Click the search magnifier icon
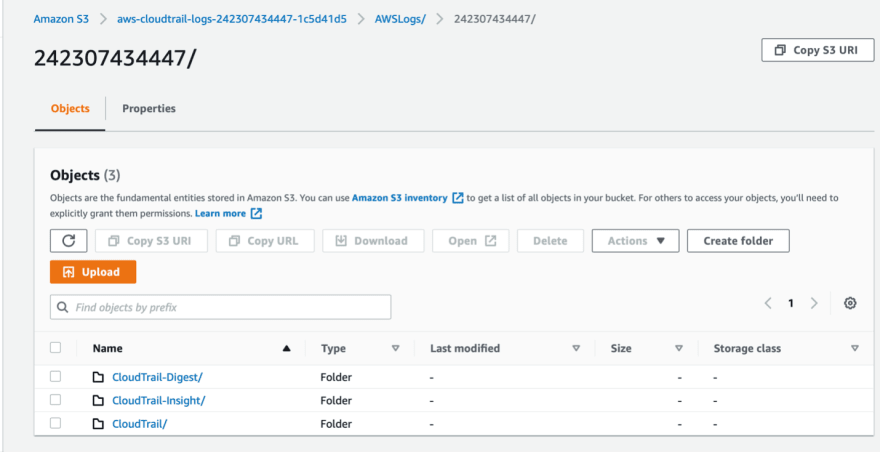The width and height of the screenshot is (880, 455). click(x=62, y=307)
